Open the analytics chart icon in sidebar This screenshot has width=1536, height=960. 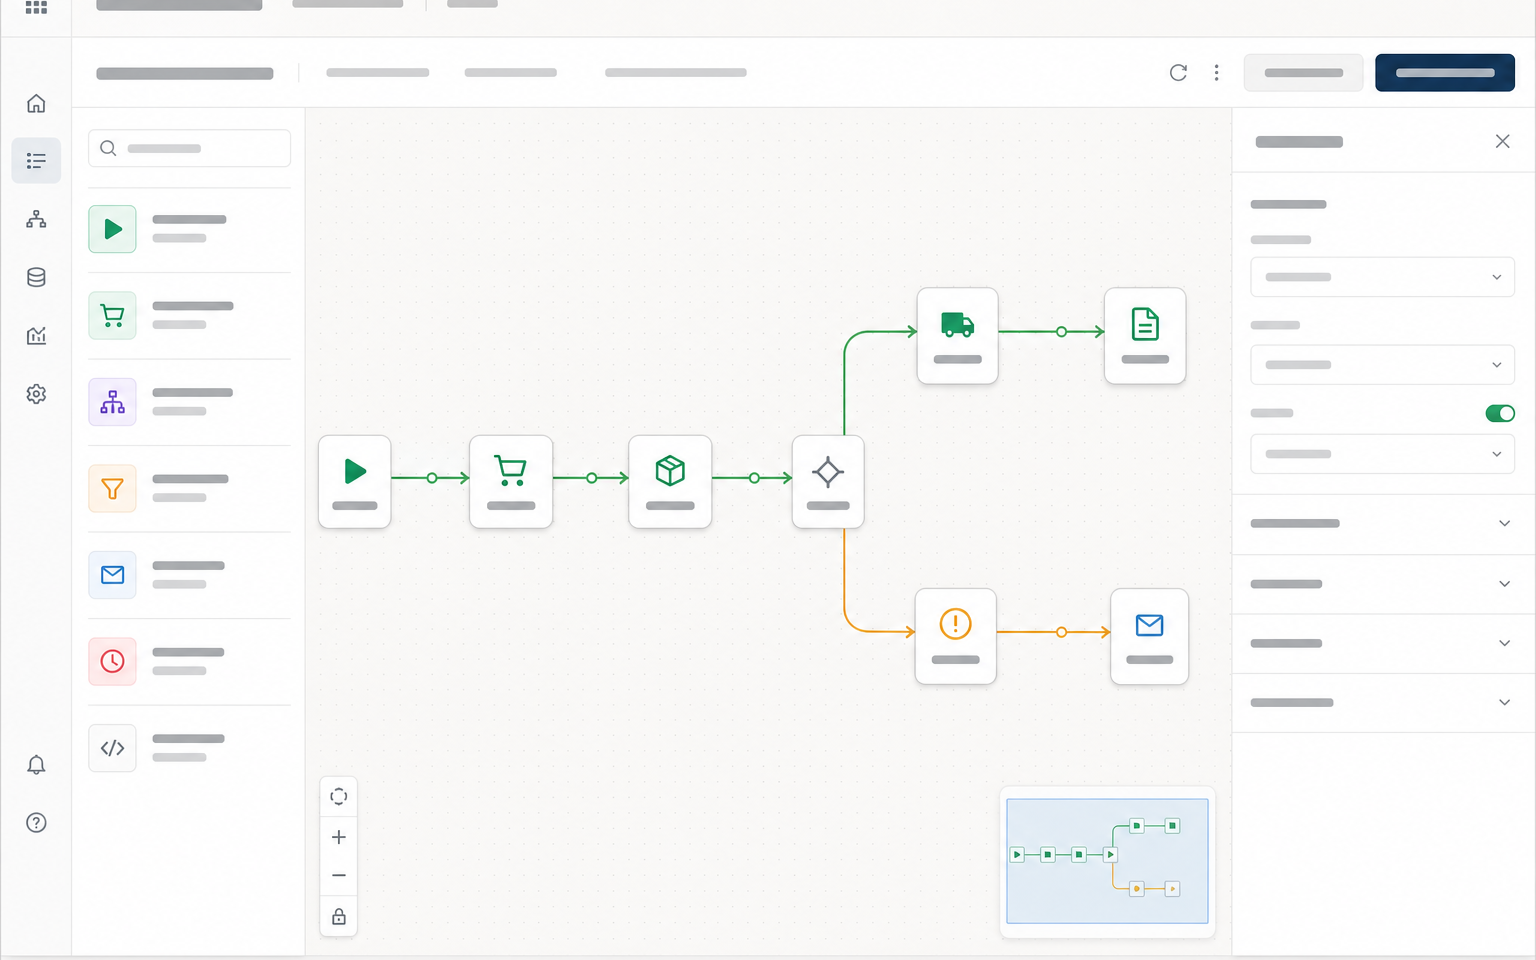(x=36, y=335)
